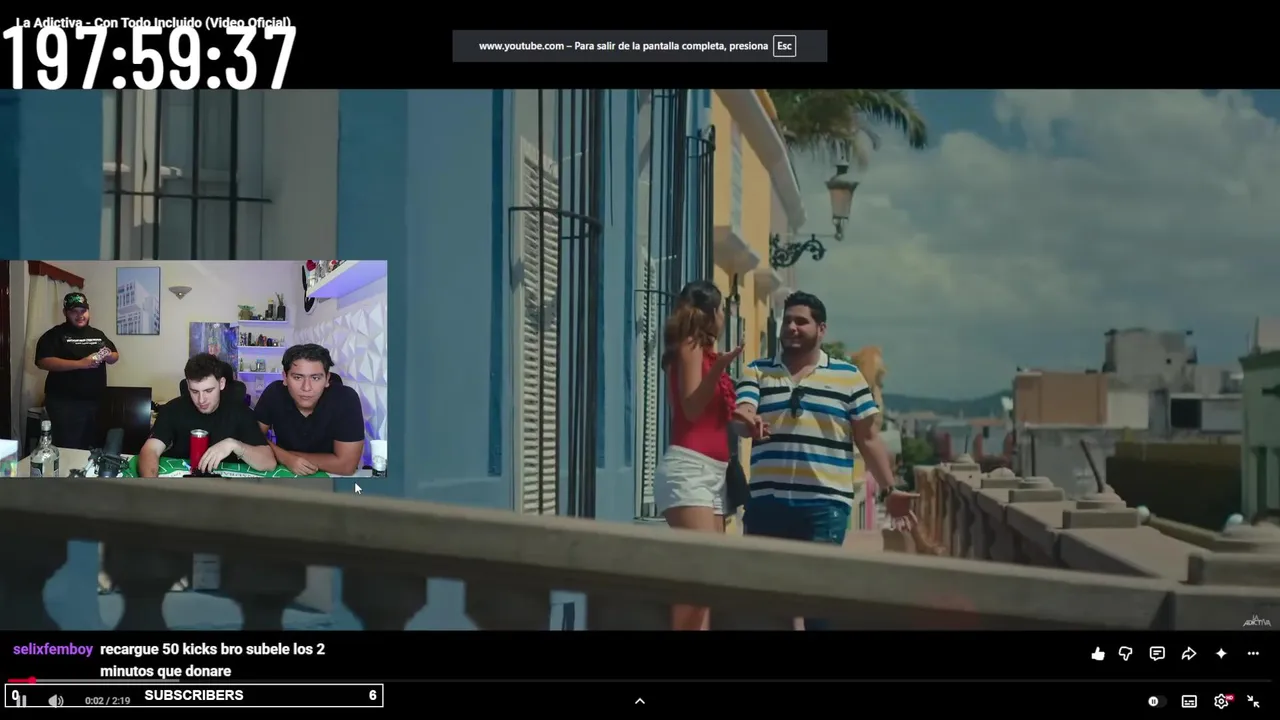Viewport: 1280px width, 720px height.
Task: Open the HD settings gear menu
Action: point(1222,701)
